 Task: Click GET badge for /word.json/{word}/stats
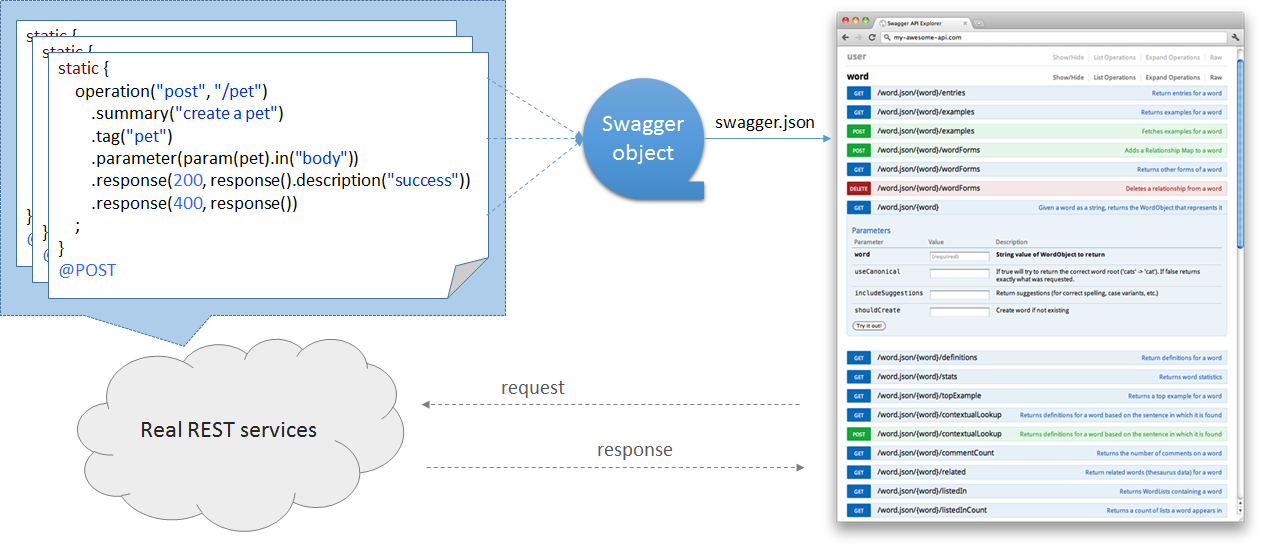coord(859,377)
